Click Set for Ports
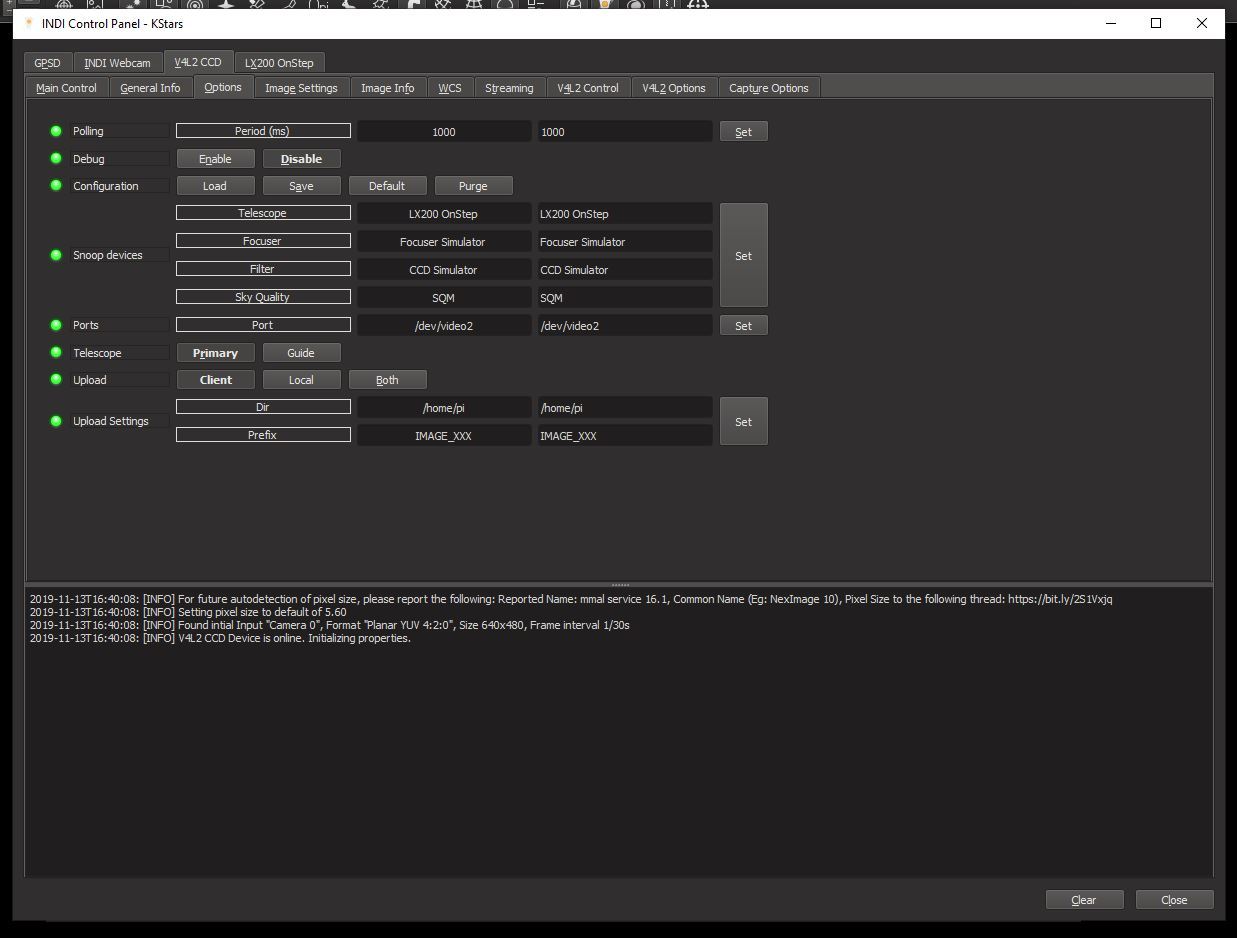This screenshot has height=938, width=1237. tap(743, 326)
